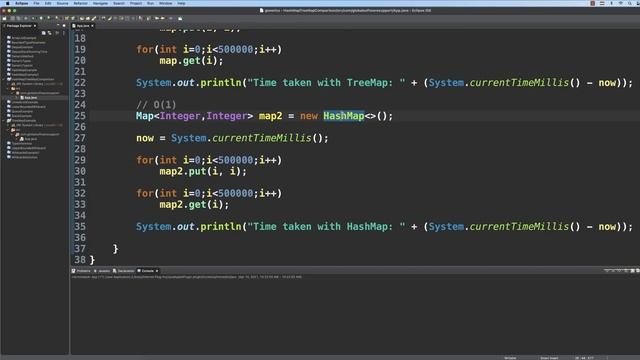The height and width of the screenshot is (360, 640).
Task: Select the highlighted App.java file in tree
Action: [30, 98]
